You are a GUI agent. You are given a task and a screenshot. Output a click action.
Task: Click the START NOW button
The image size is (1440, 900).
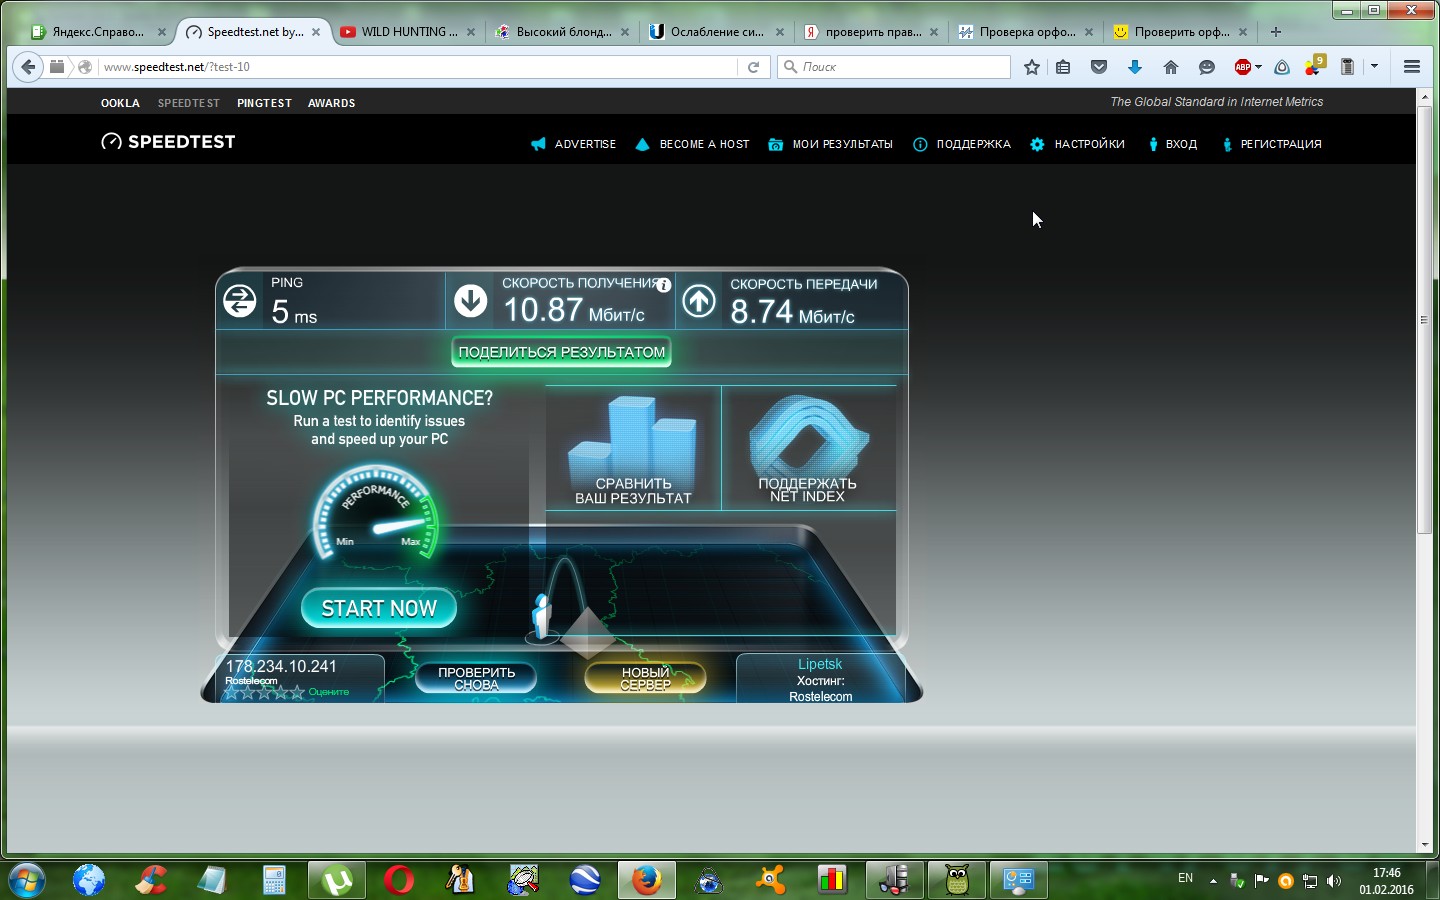tap(379, 609)
